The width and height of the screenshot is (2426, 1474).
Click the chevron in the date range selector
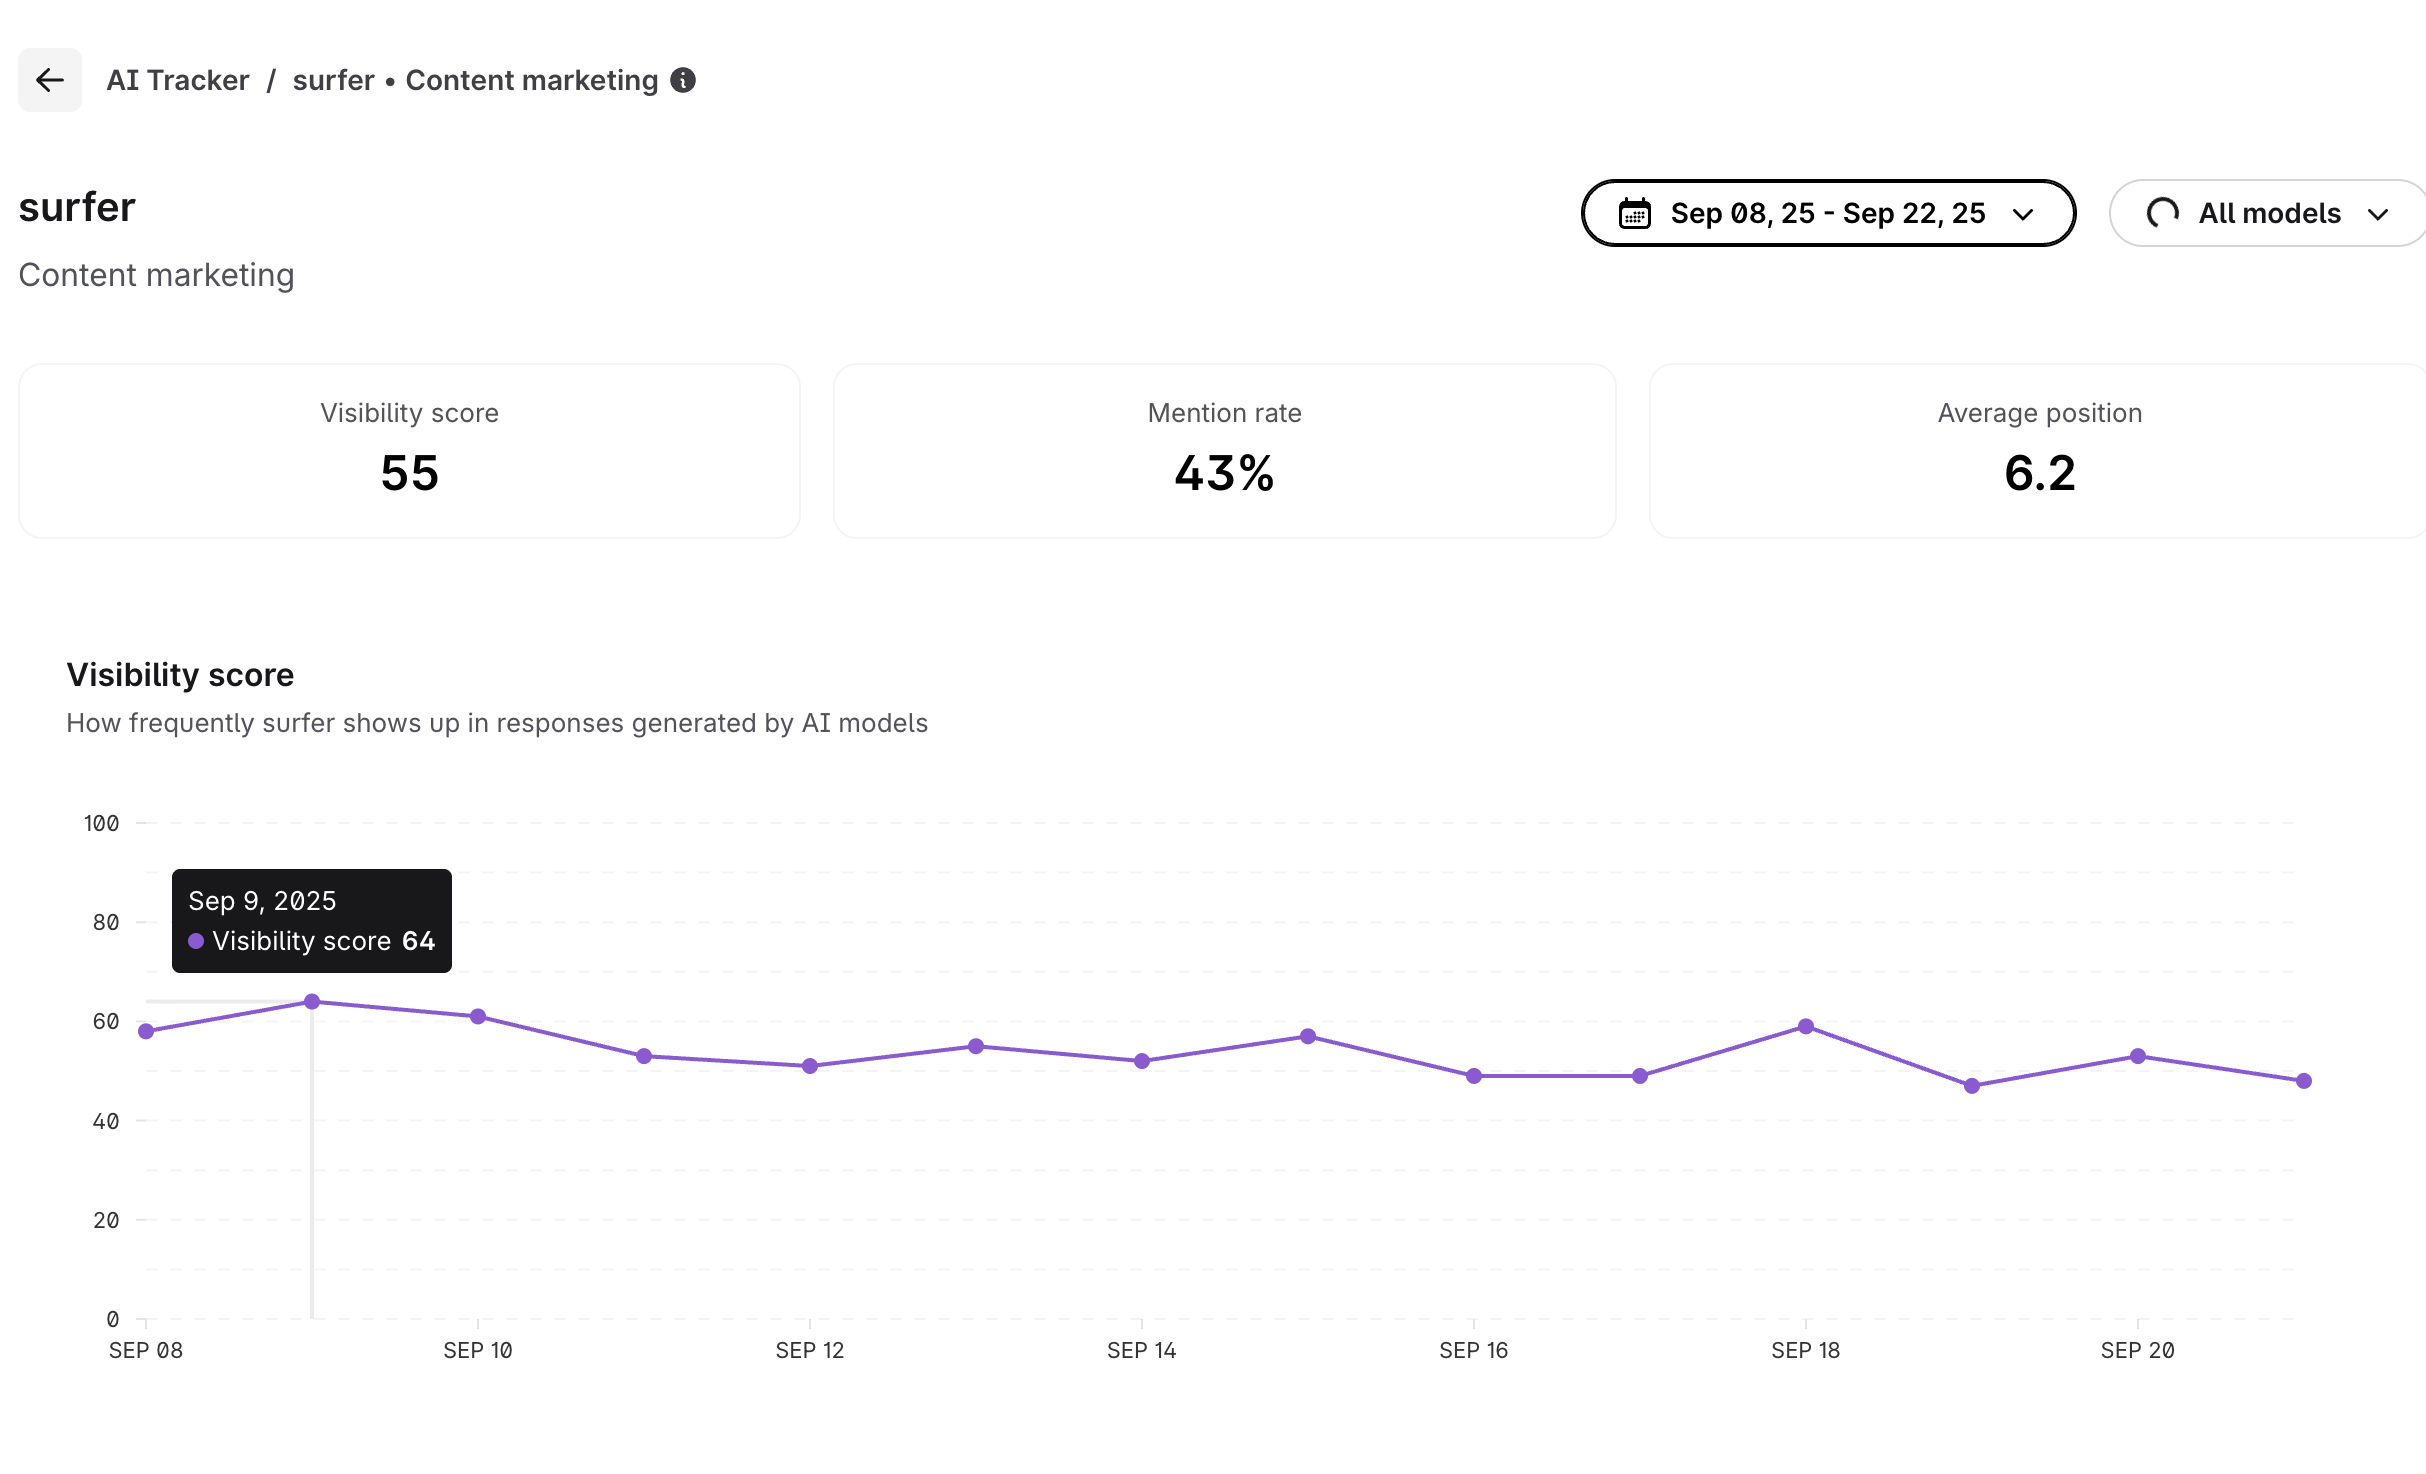2023,214
